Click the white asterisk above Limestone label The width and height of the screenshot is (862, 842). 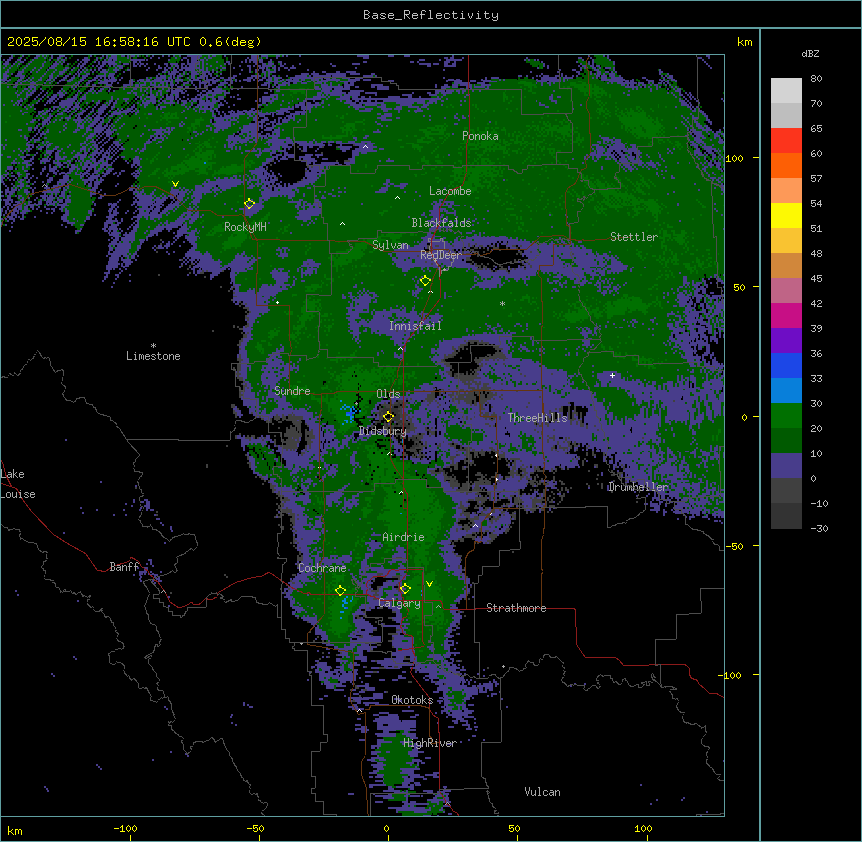pyautogui.click(x=153, y=346)
